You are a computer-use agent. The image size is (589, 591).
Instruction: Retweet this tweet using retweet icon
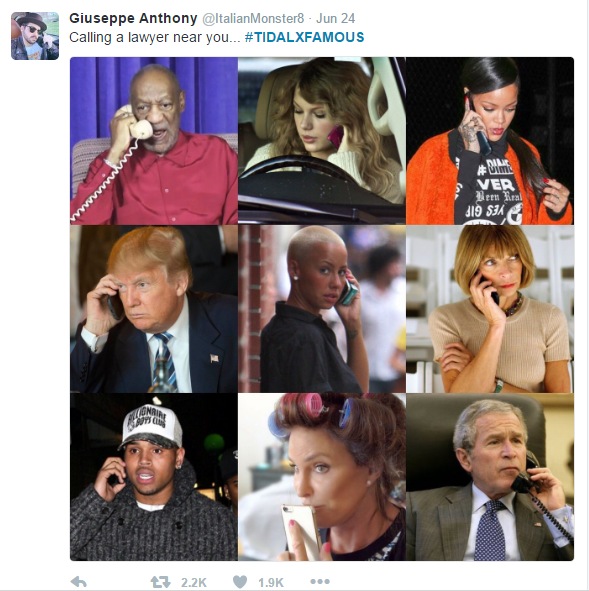(161, 582)
